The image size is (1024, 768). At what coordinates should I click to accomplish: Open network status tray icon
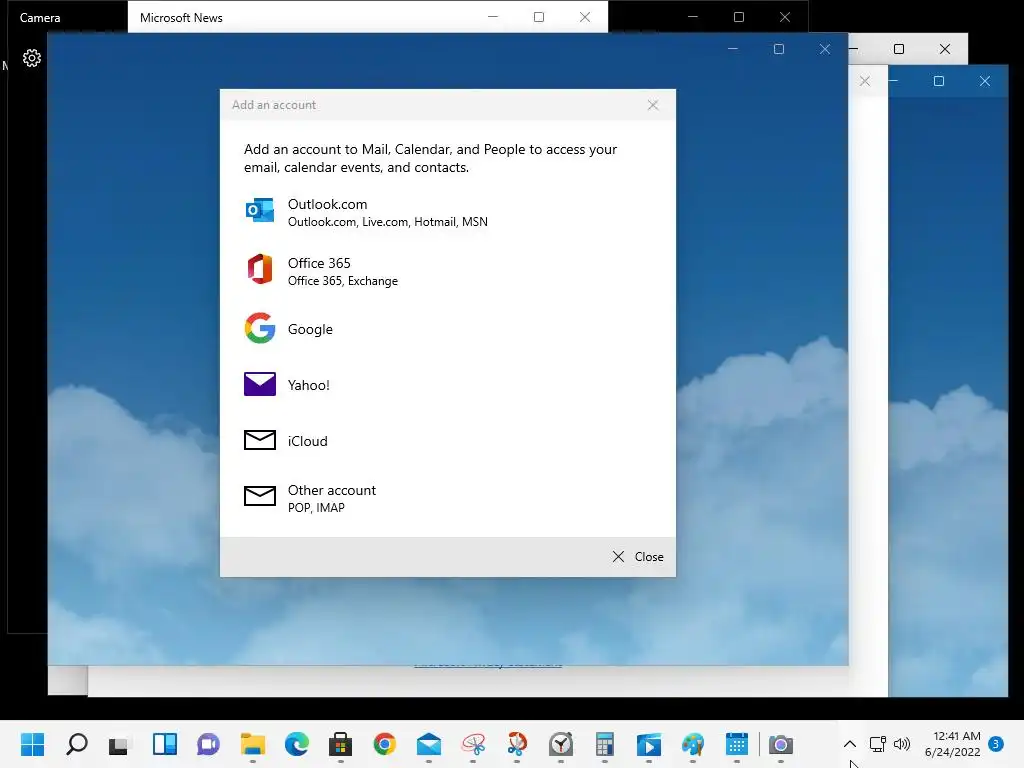[878, 744]
